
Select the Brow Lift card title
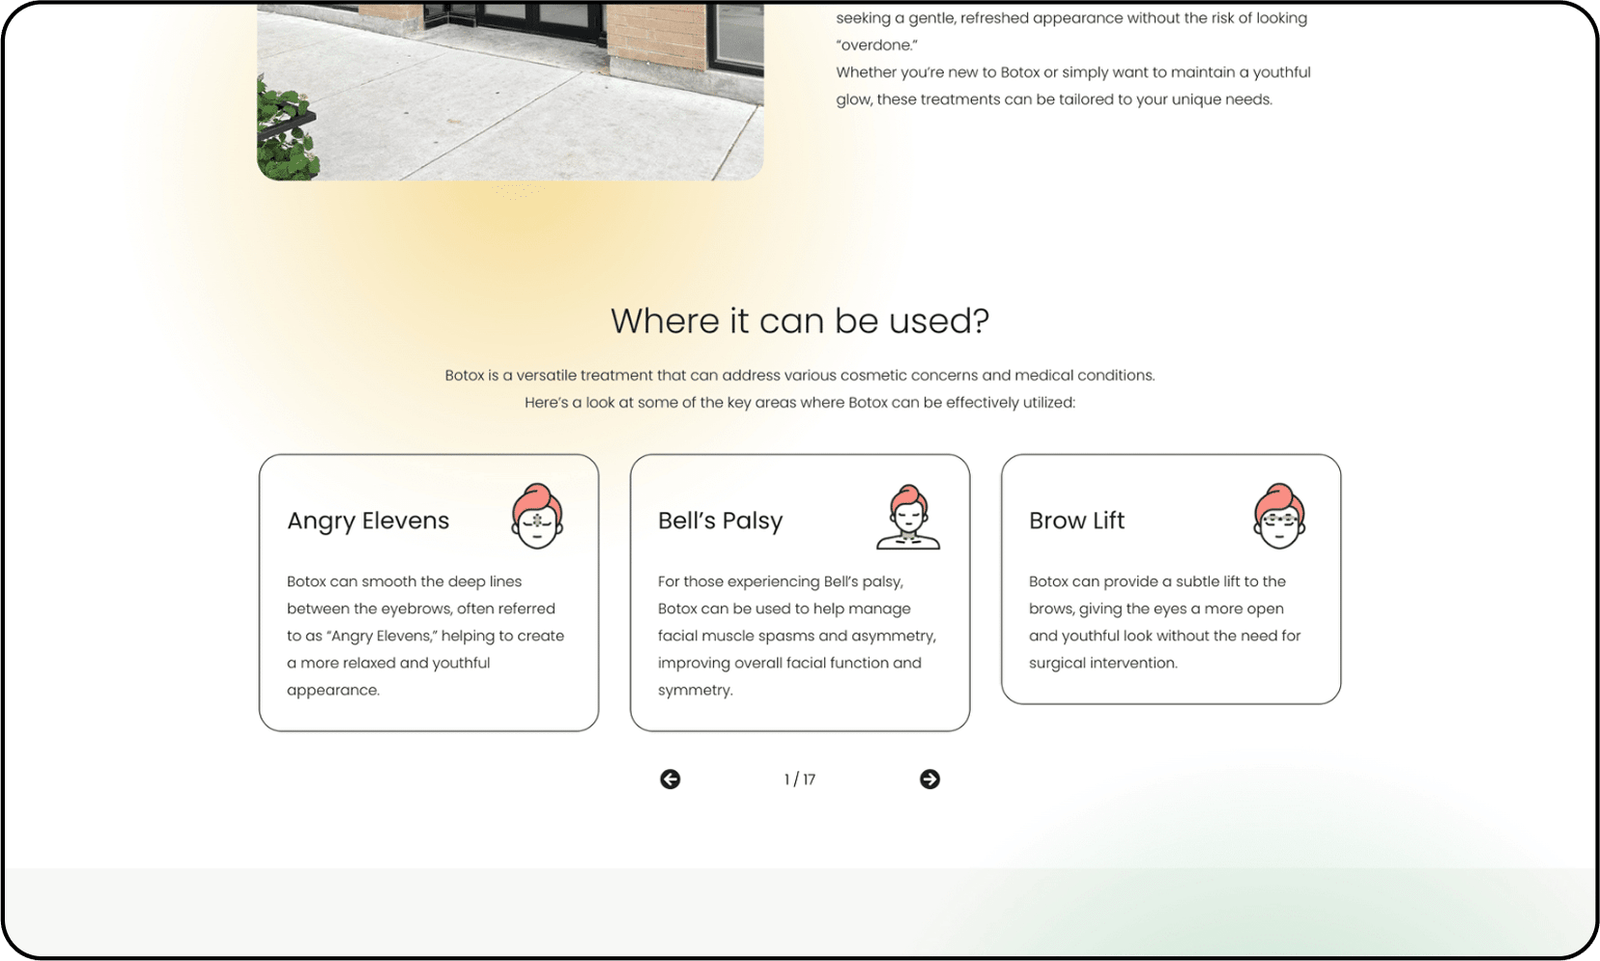1077,521
